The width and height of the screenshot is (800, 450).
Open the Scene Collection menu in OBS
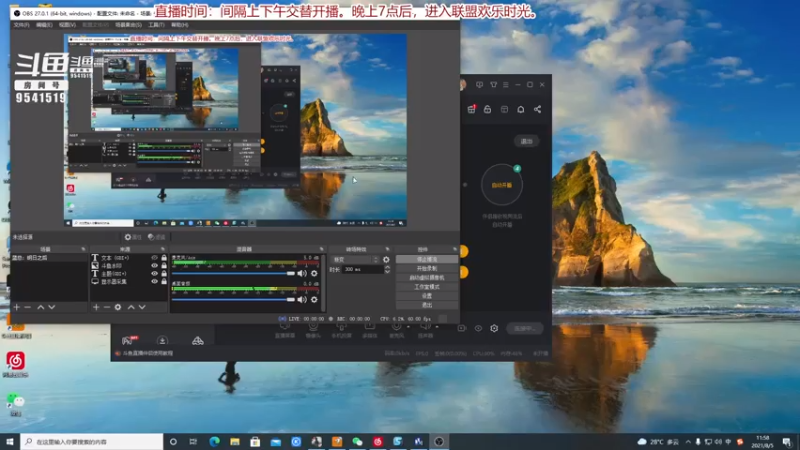click(128, 24)
